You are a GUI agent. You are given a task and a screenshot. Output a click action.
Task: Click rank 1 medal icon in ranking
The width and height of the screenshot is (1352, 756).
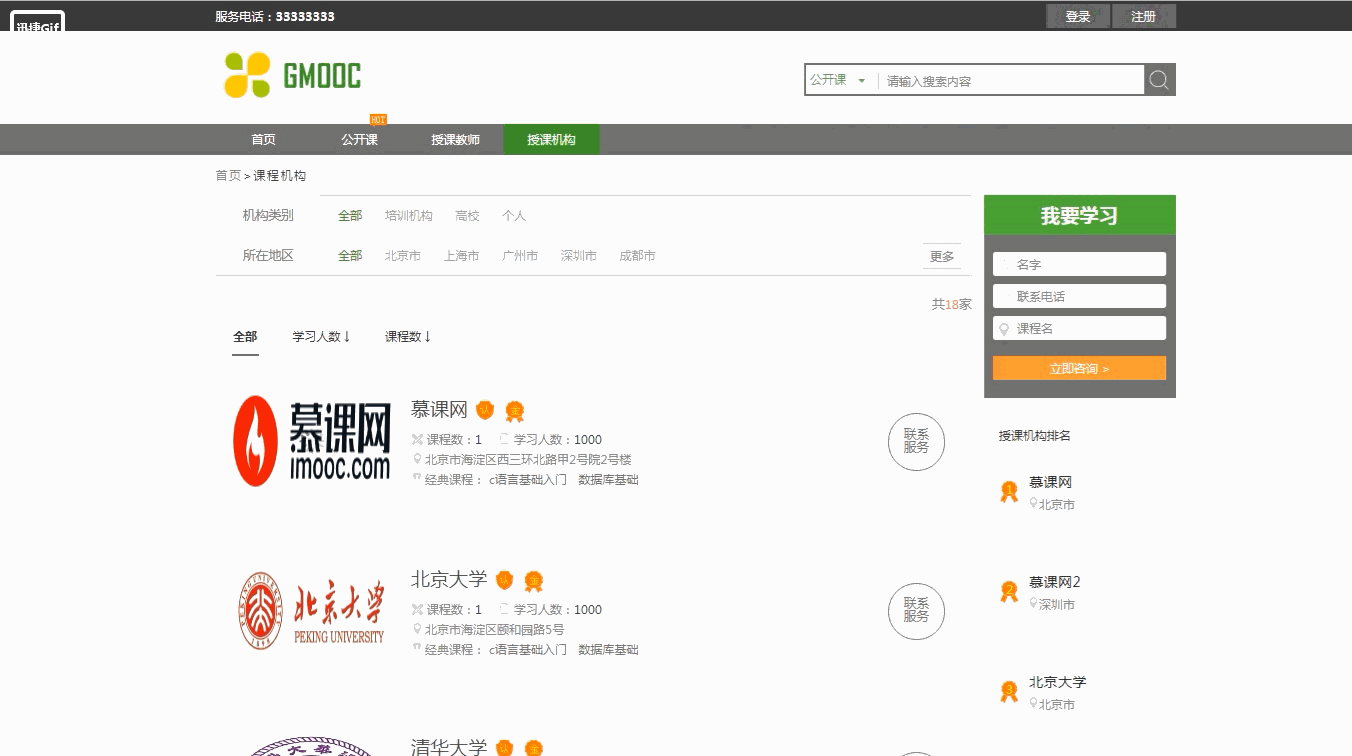coord(1009,491)
